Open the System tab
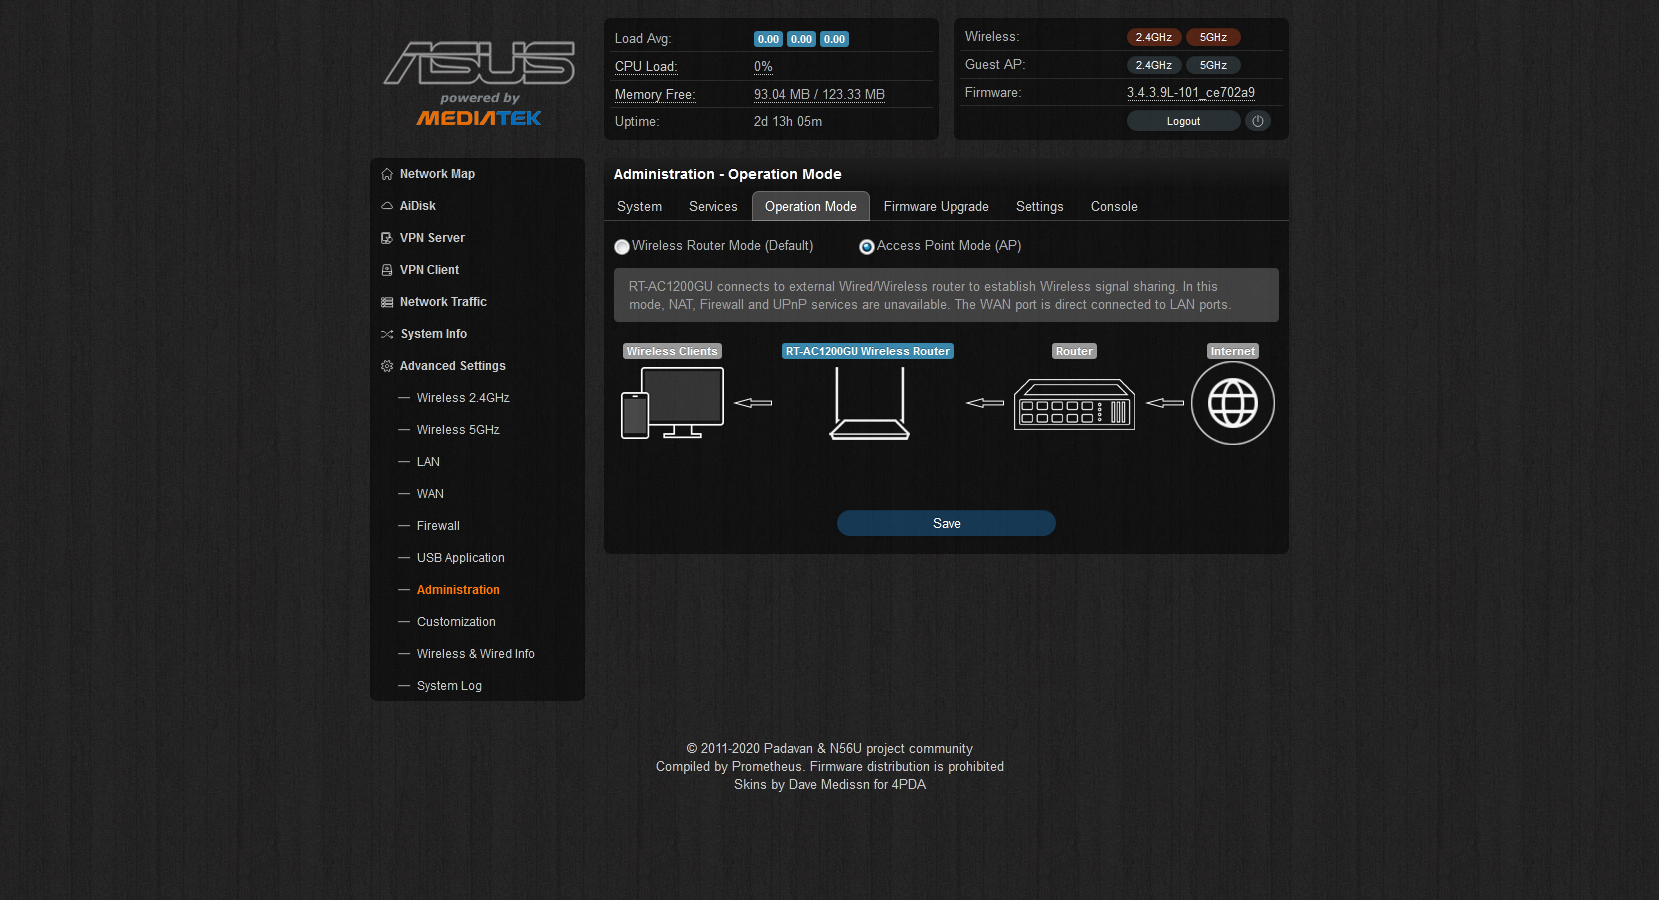This screenshot has height=900, width=1659. (639, 207)
